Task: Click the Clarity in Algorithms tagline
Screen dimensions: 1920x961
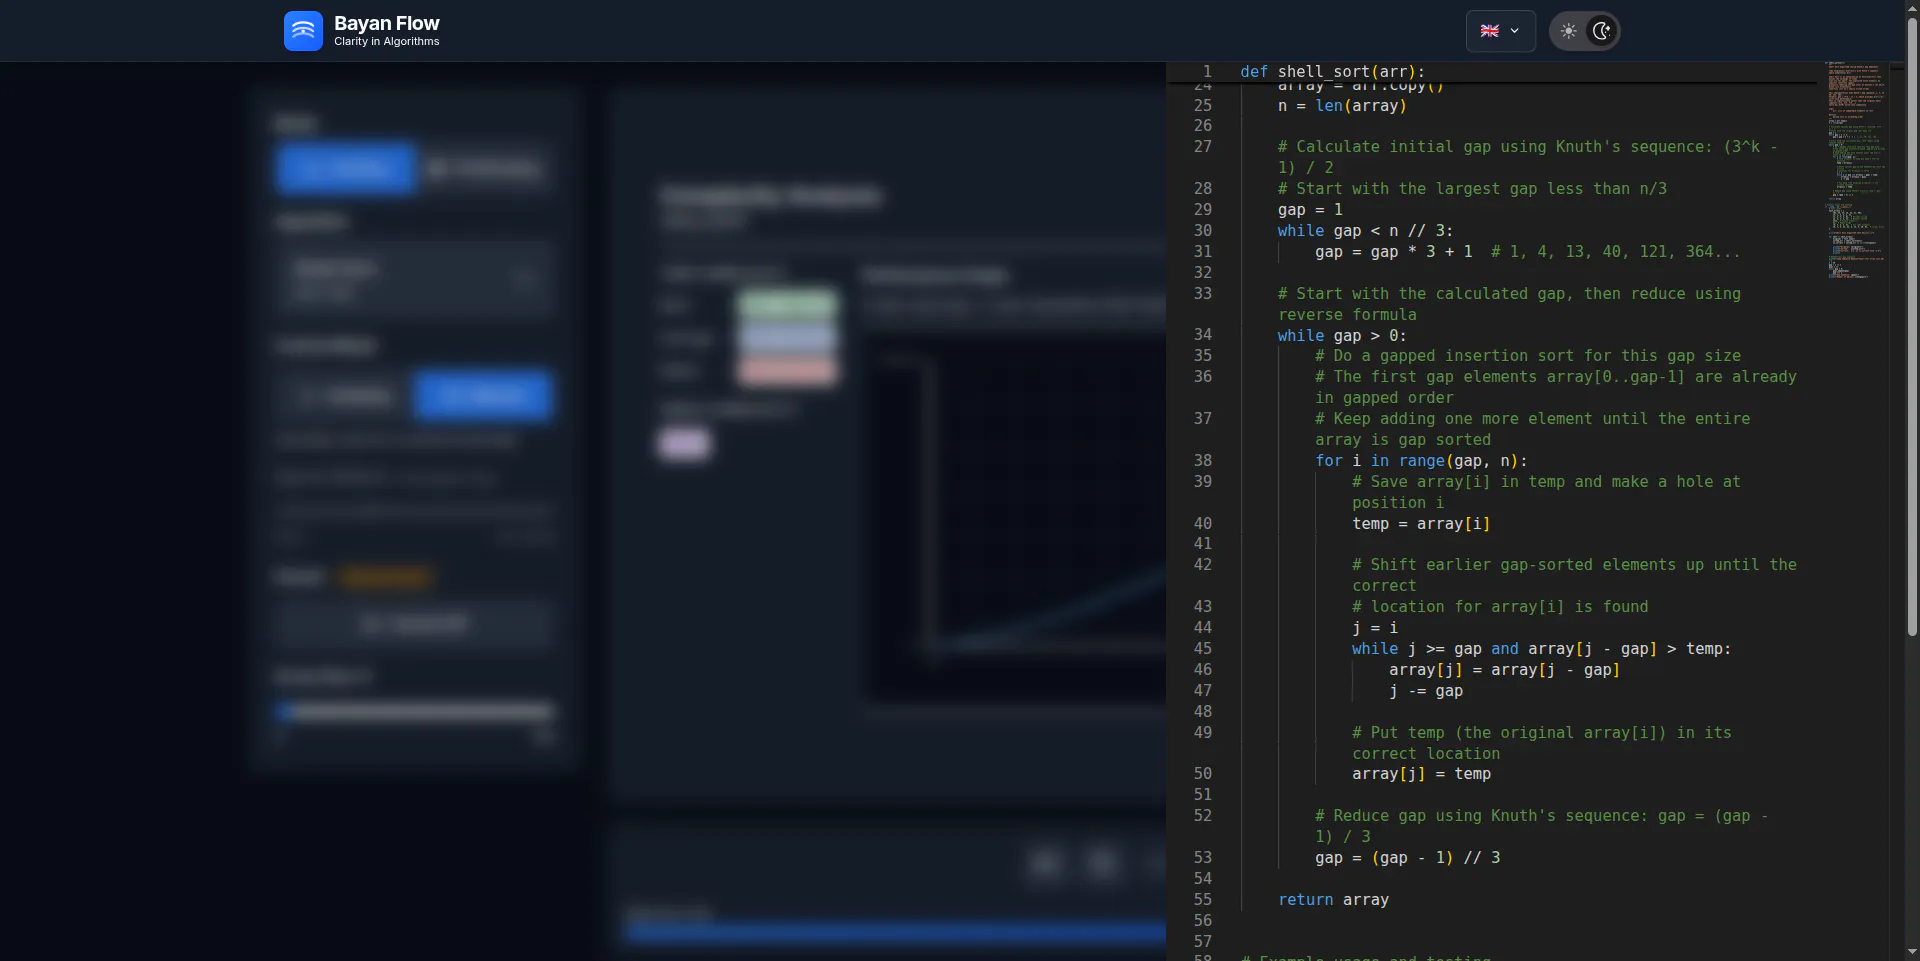Action: click(386, 42)
